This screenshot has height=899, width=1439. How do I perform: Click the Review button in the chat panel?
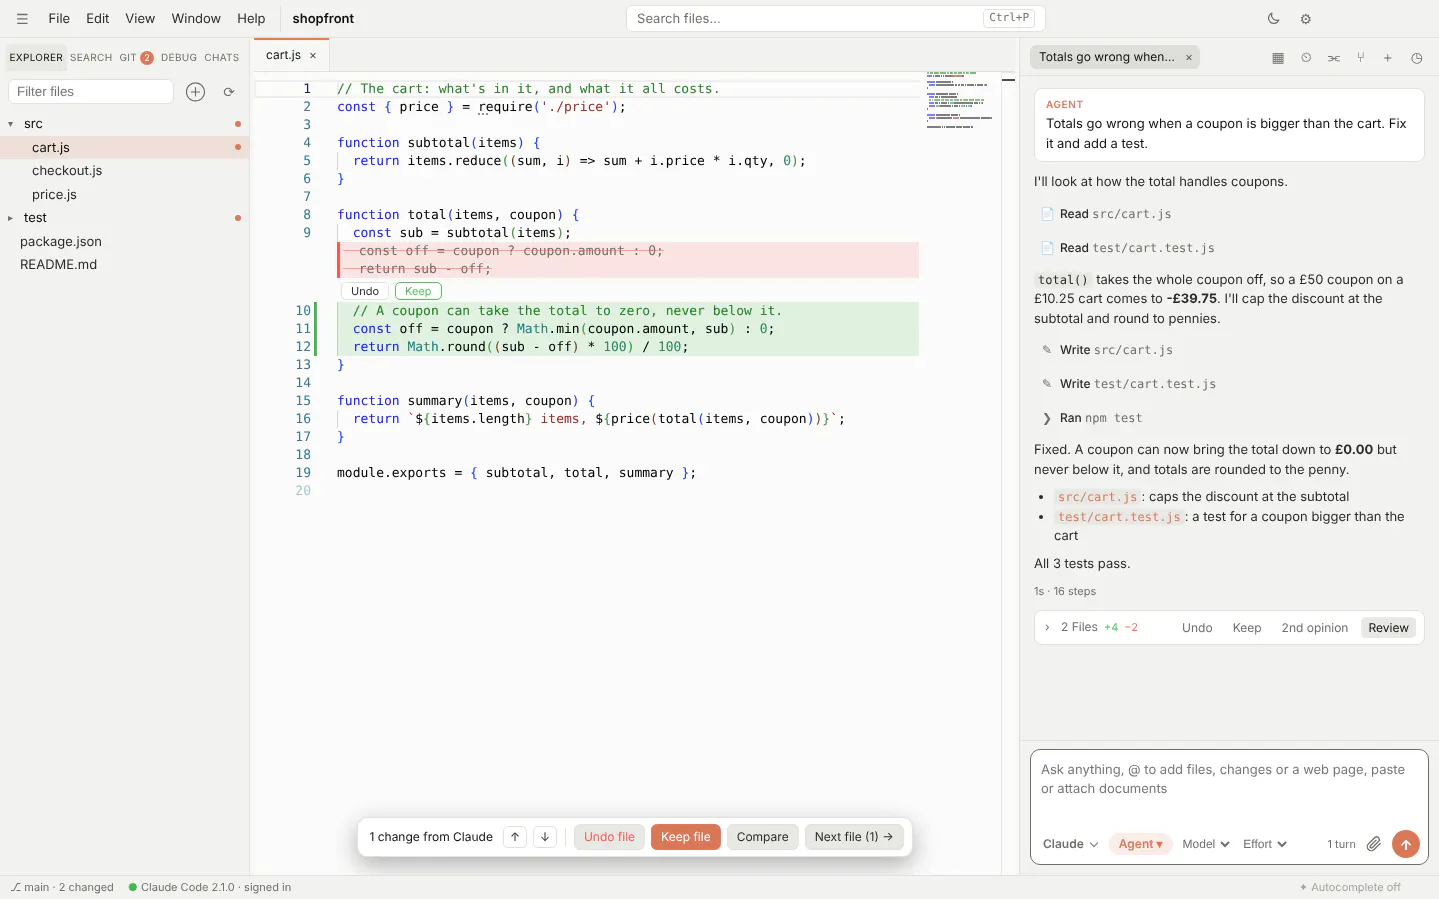pos(1388,628)
